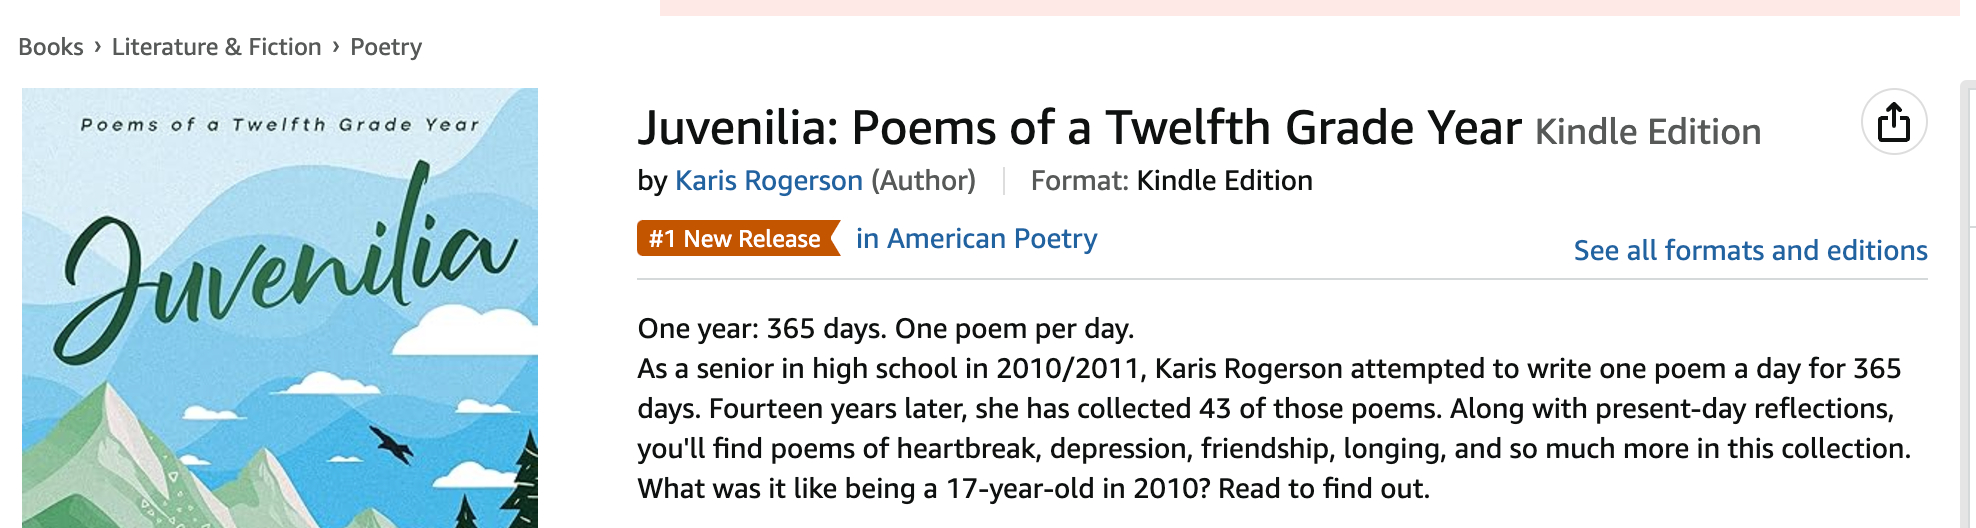1976x528 pixels.
Task: Open the 'in American Poetry' link
Action: [x=976, y=239]
